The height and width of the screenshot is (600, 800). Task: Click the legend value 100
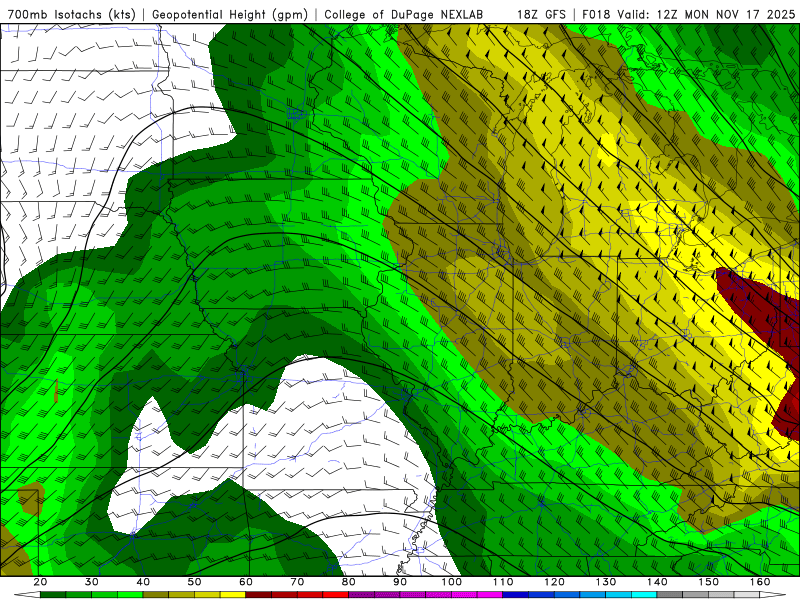click(x=452, y=582)
